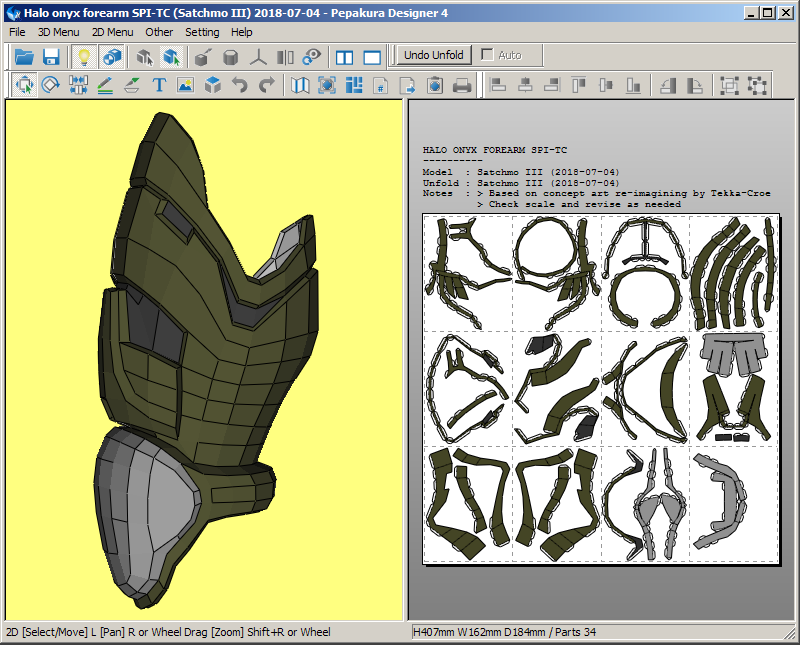
Task: Save the project with floppy disk icon
Action: coord(51,57)
